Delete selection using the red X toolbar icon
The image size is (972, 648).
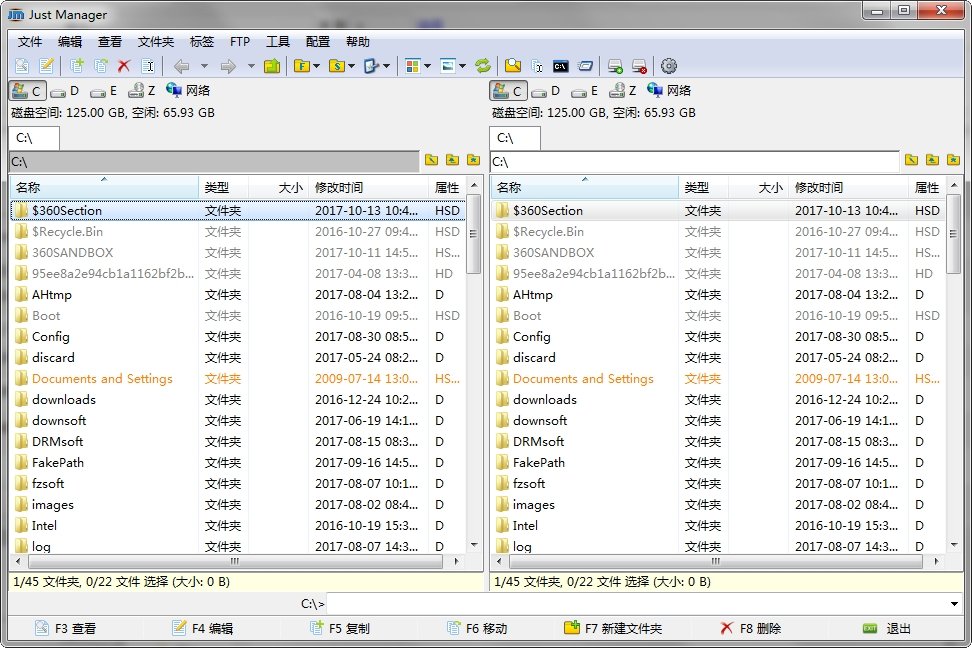(x=123, y=66)
